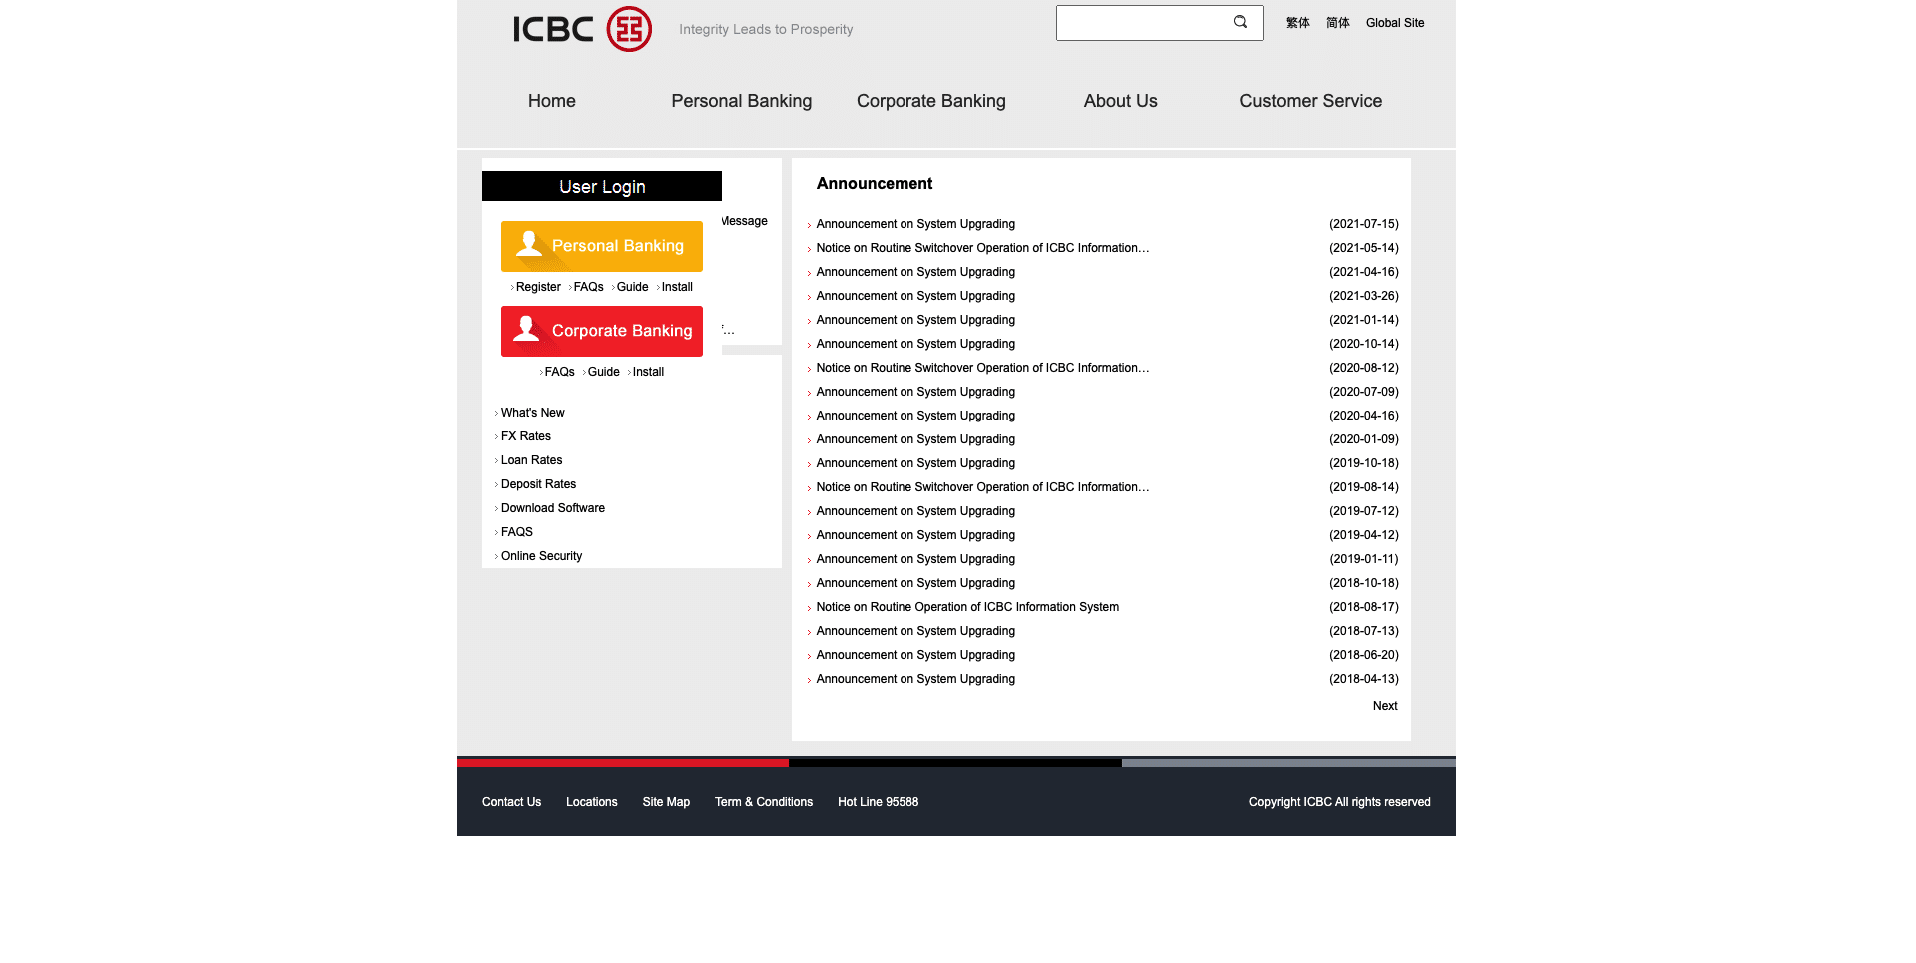1916x963 pixels.
Task: Open the announcement dated 2018-10-18
Action: tap(915, 583)
